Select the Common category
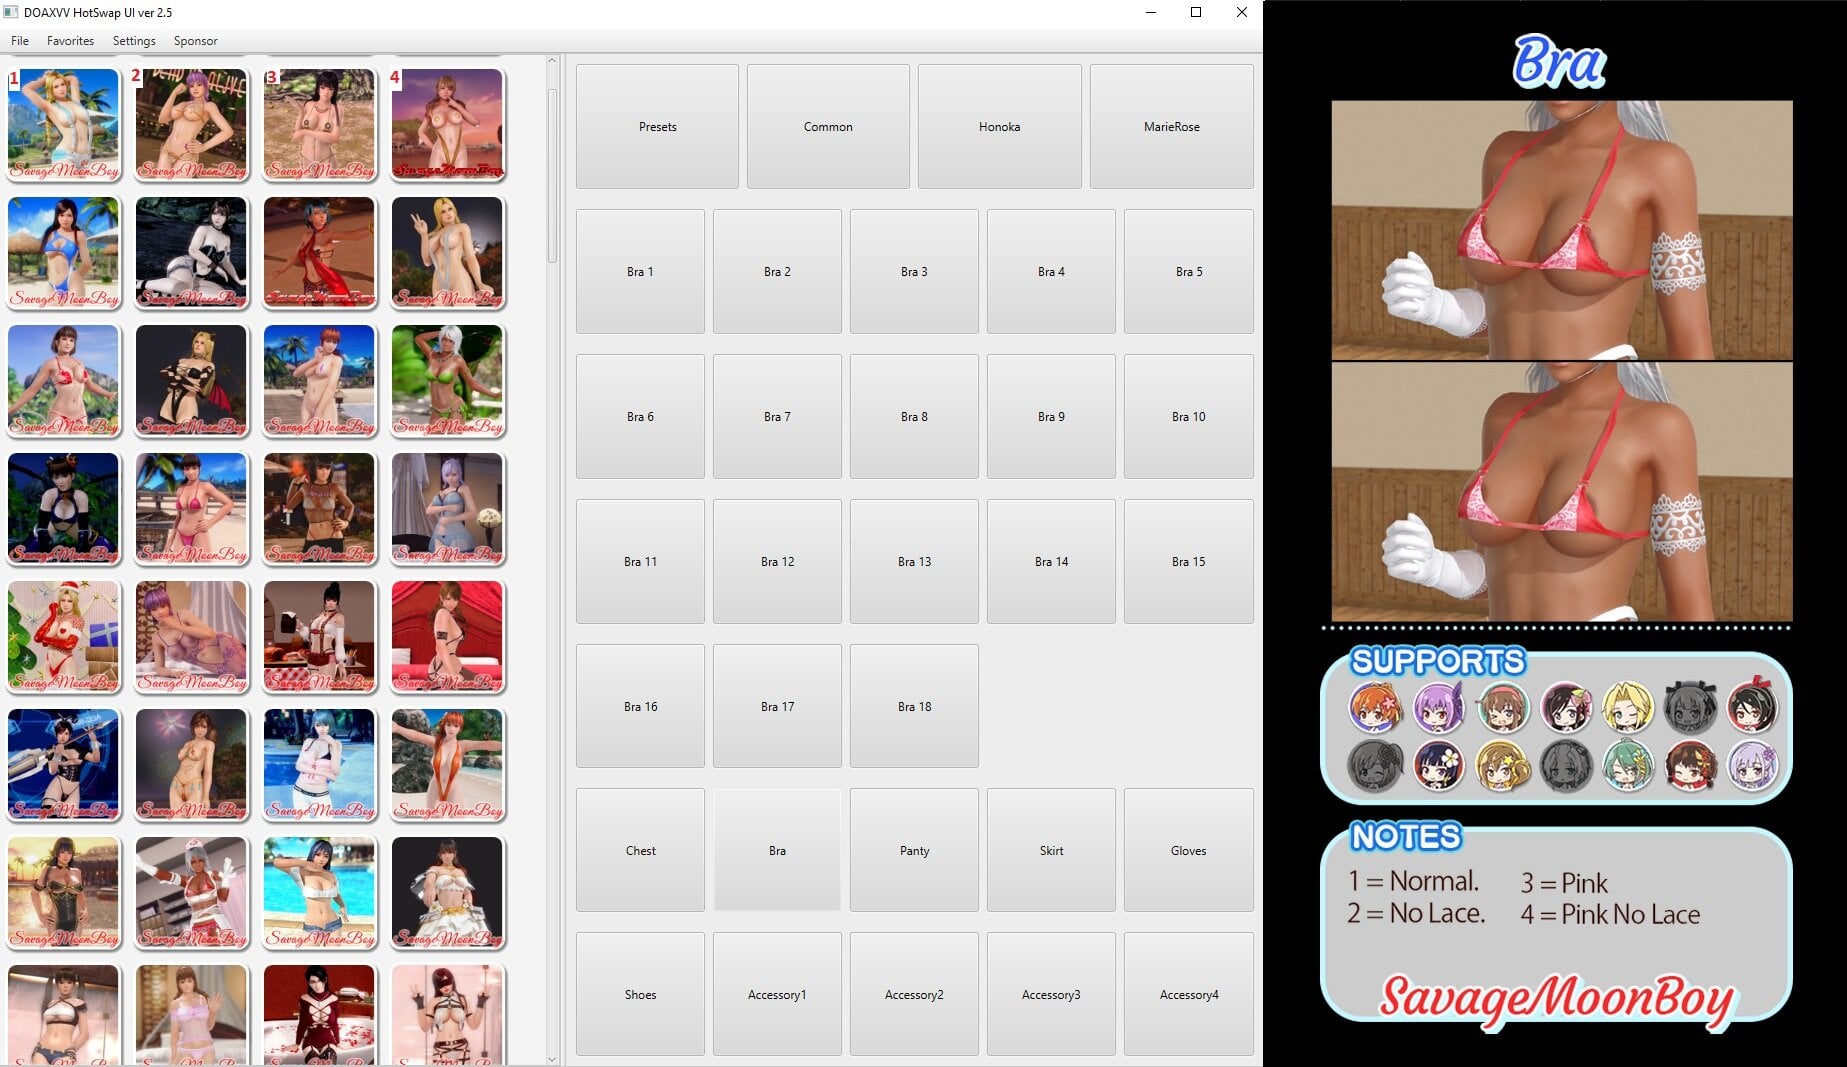1847x1067 pixels. tap(828, 127)
